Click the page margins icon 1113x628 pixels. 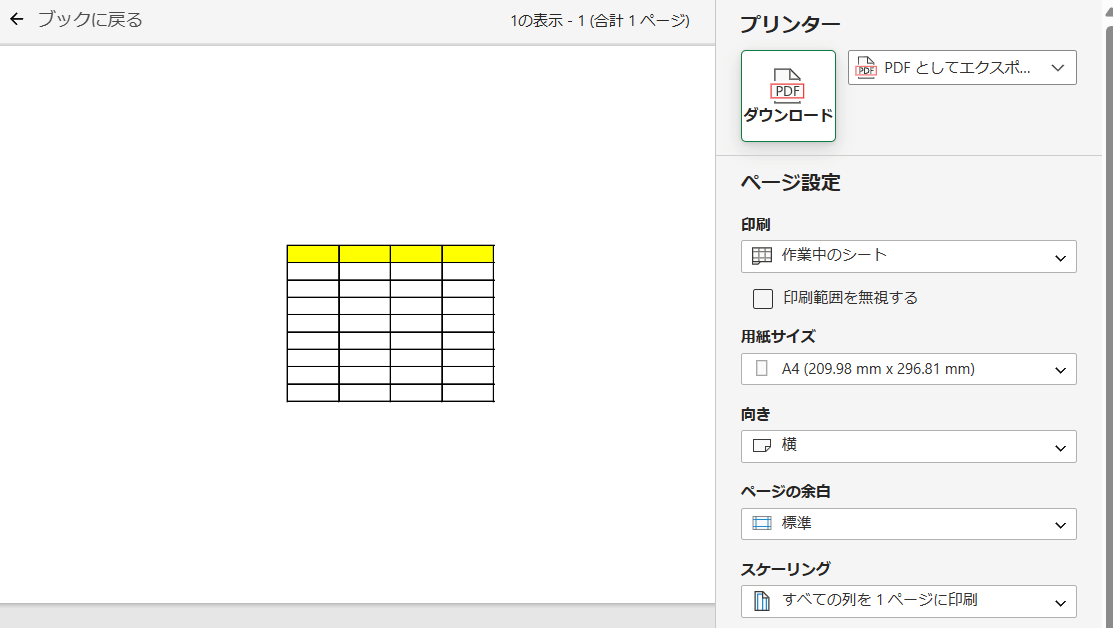pyautogui.click(x=762, y=523)
